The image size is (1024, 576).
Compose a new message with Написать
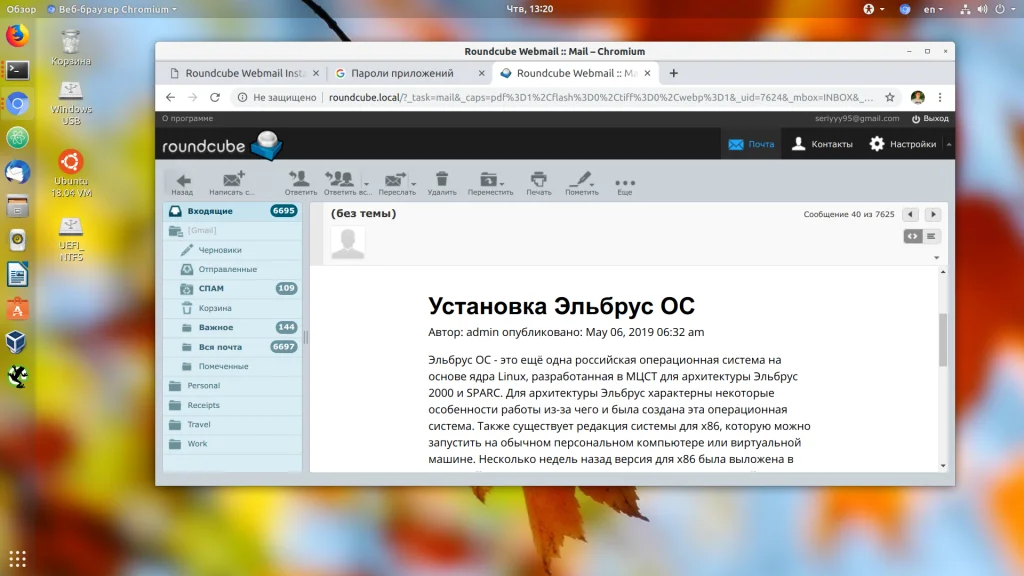232,184
